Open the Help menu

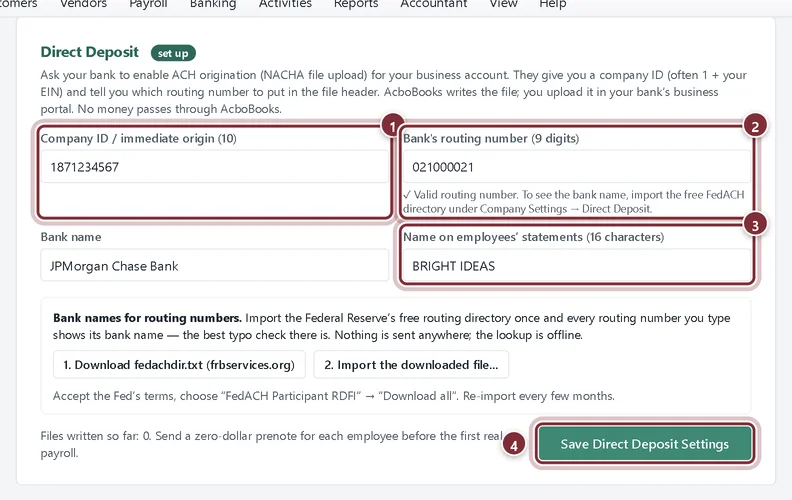pos(553,4)
